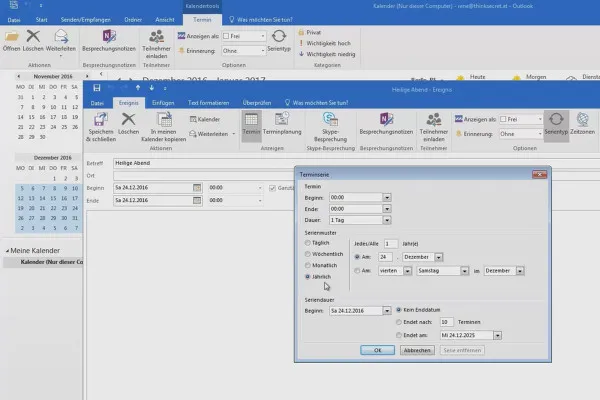The image size is (600, 400).
Task: Select the 'Am 24. Dezember' radio option
Action: [x=357, y=257]
